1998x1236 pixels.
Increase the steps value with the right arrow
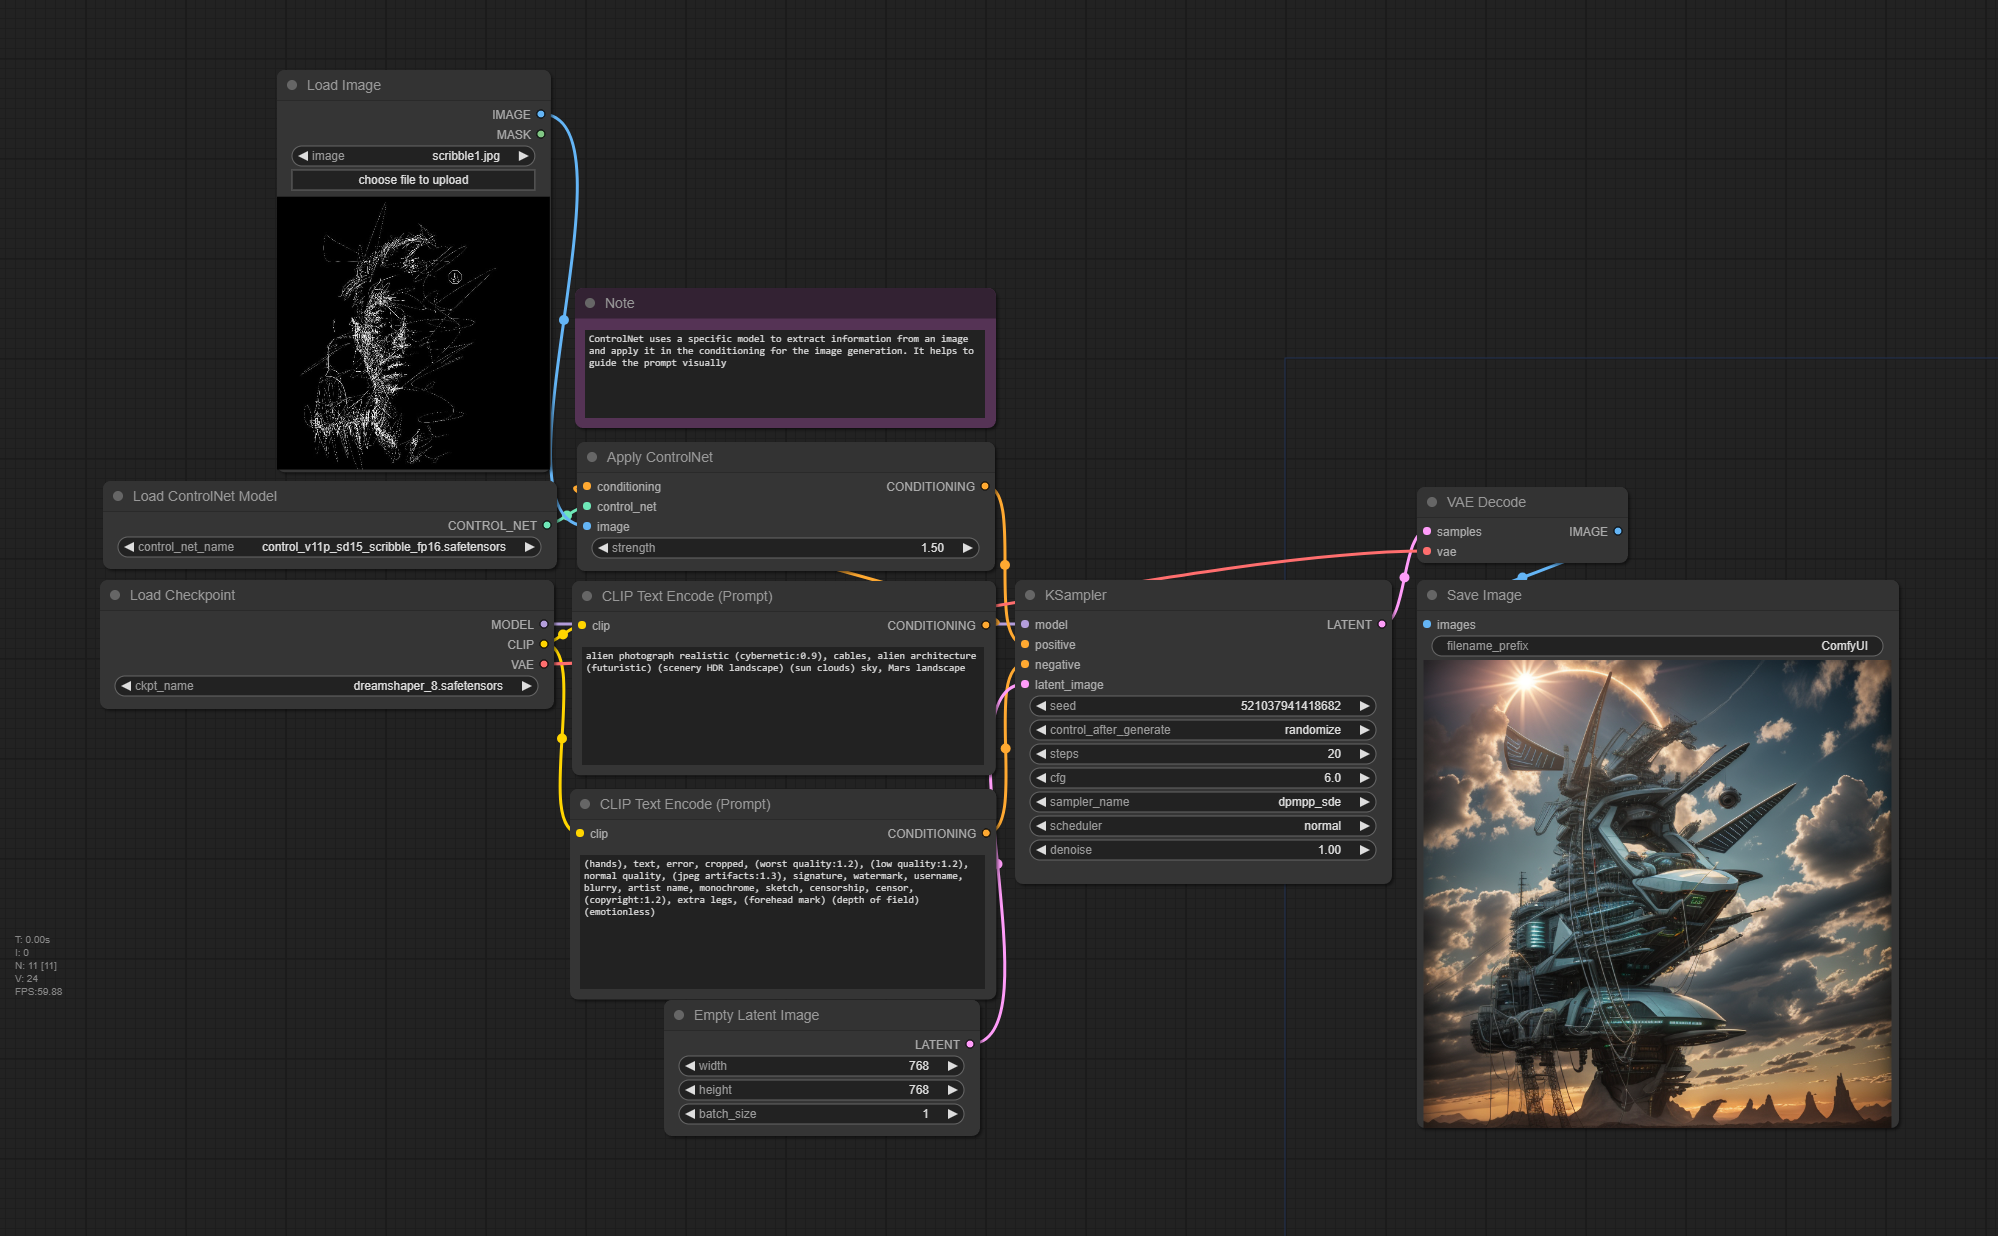pyautogui.click(x=1364, y=754)
